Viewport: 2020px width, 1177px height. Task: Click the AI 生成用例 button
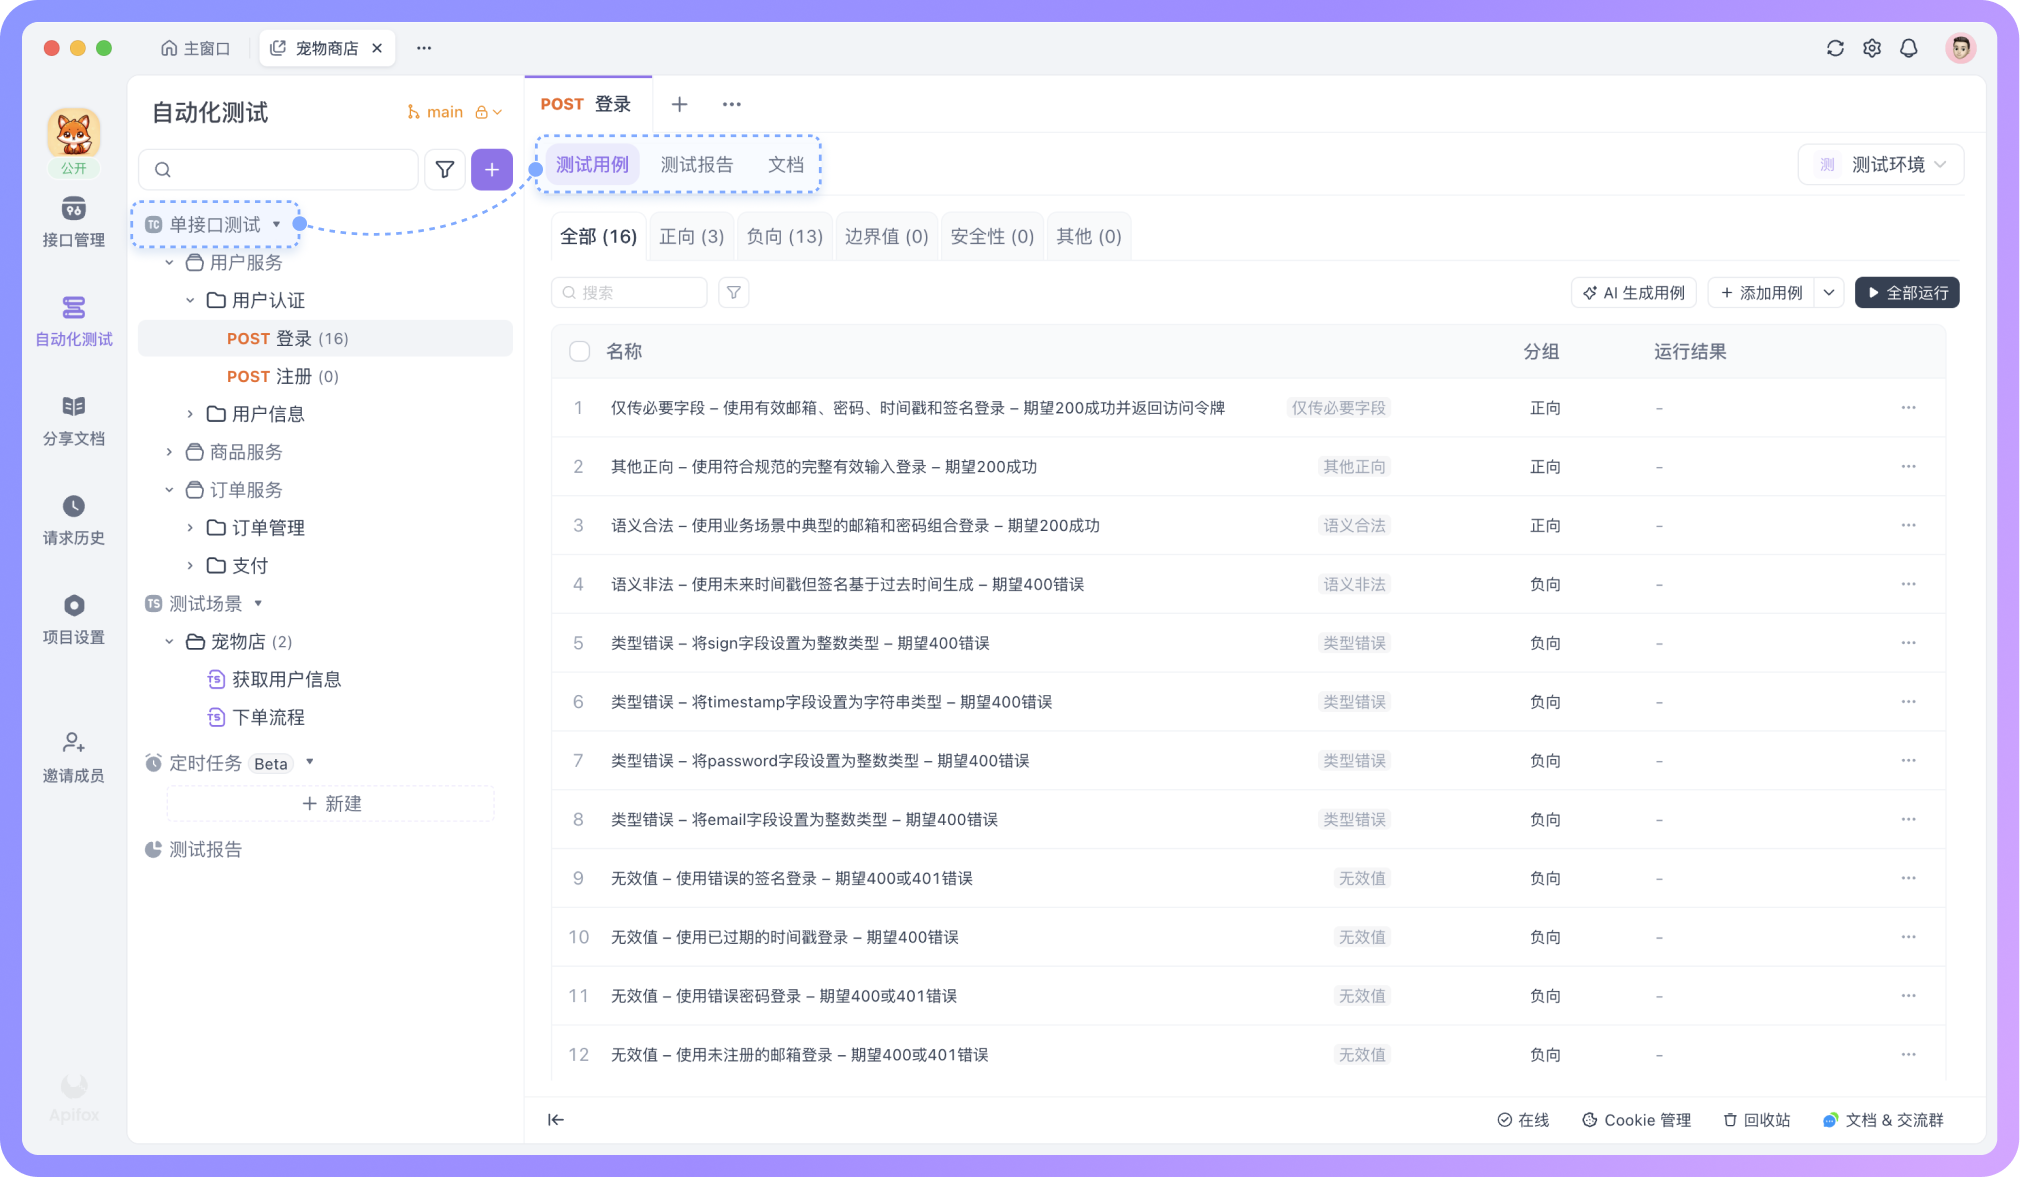pyautogui.click(x=1633, y=292)
